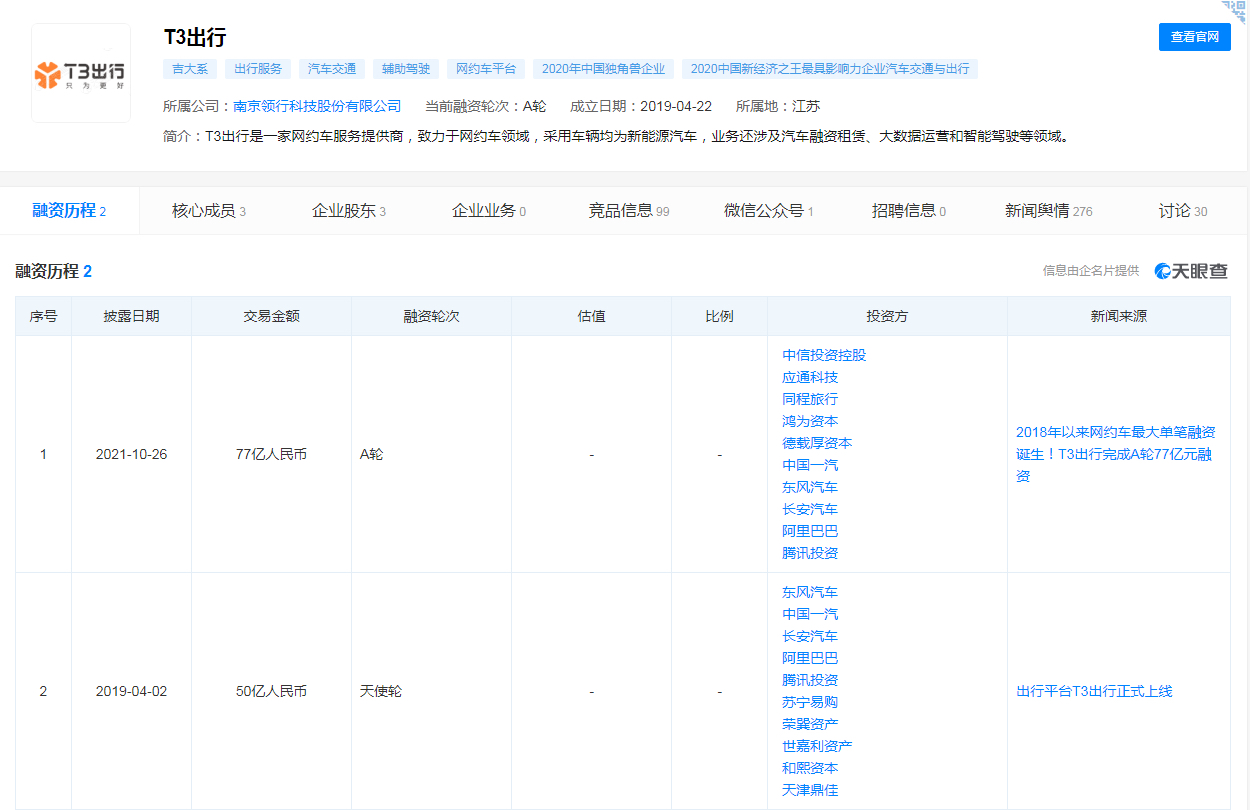Open investor 同程旅行 link
Screen dimensions: 1250x810
pyautogui.click(x=810, y=399)
